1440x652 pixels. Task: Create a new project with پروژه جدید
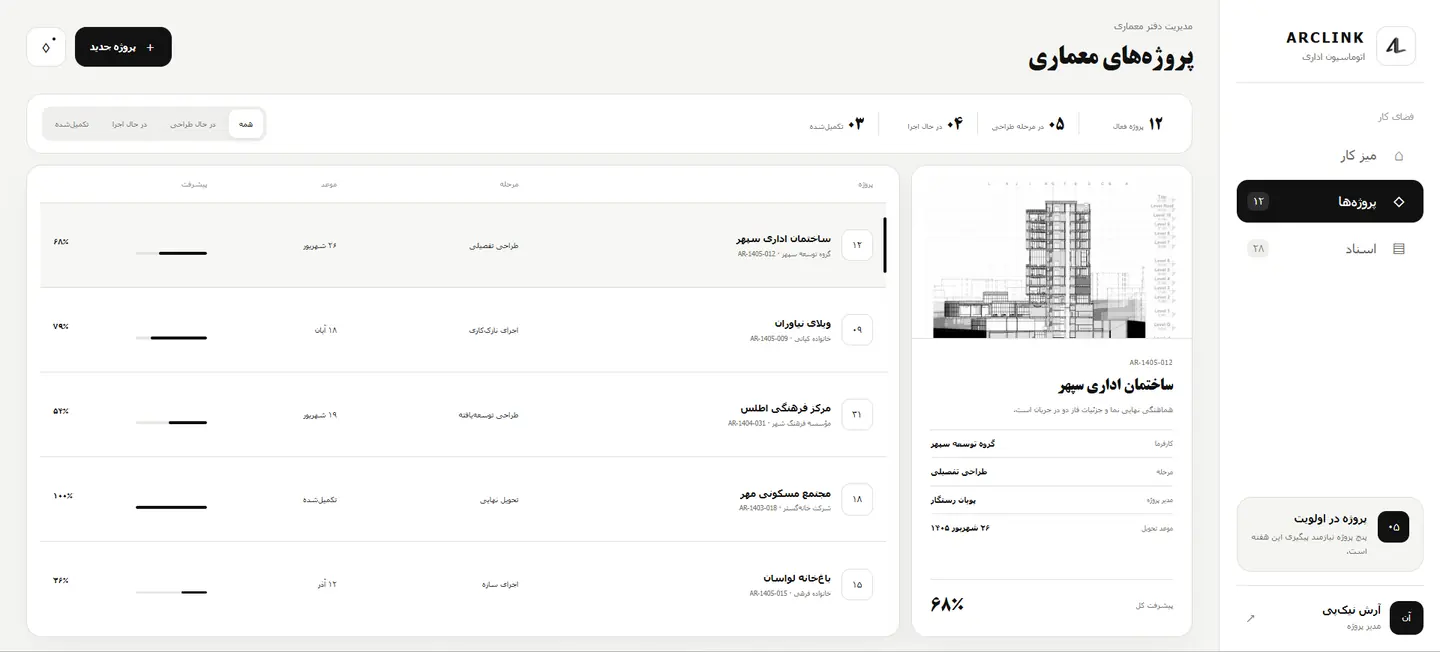click(x=123, y=47)
